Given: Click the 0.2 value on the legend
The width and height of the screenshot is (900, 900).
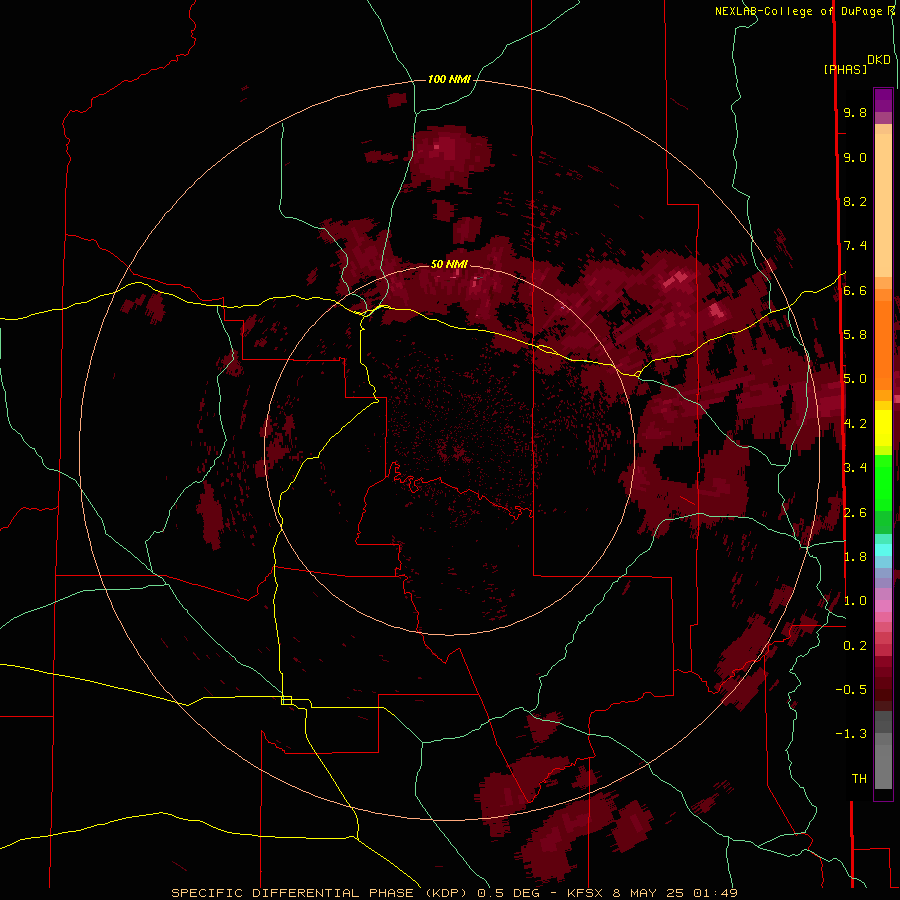Looking at the screenshot, I should (855, 646).
